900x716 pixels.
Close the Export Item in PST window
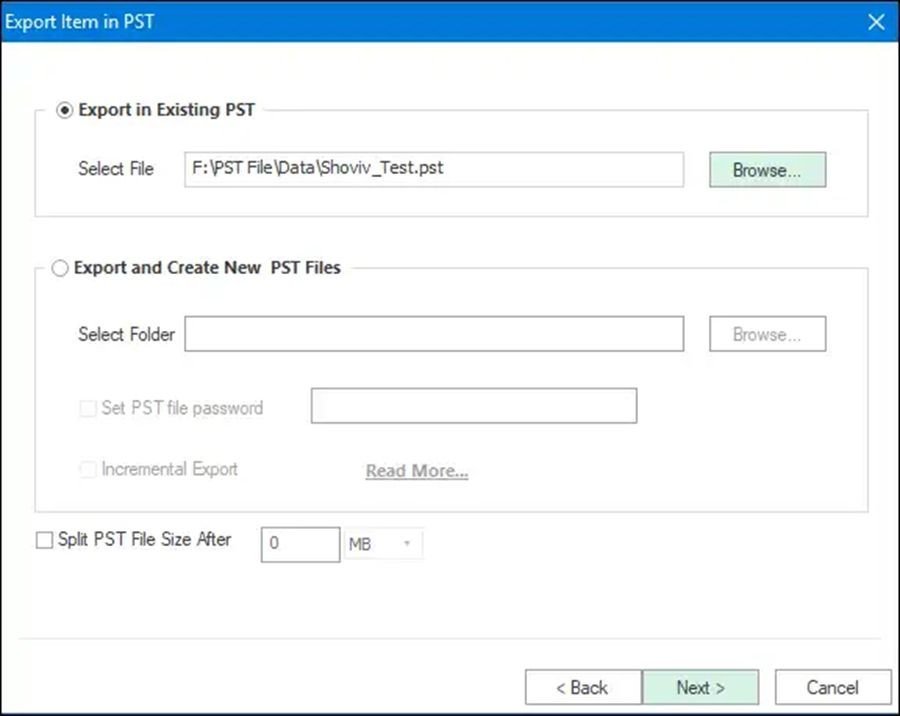point(876,22)
